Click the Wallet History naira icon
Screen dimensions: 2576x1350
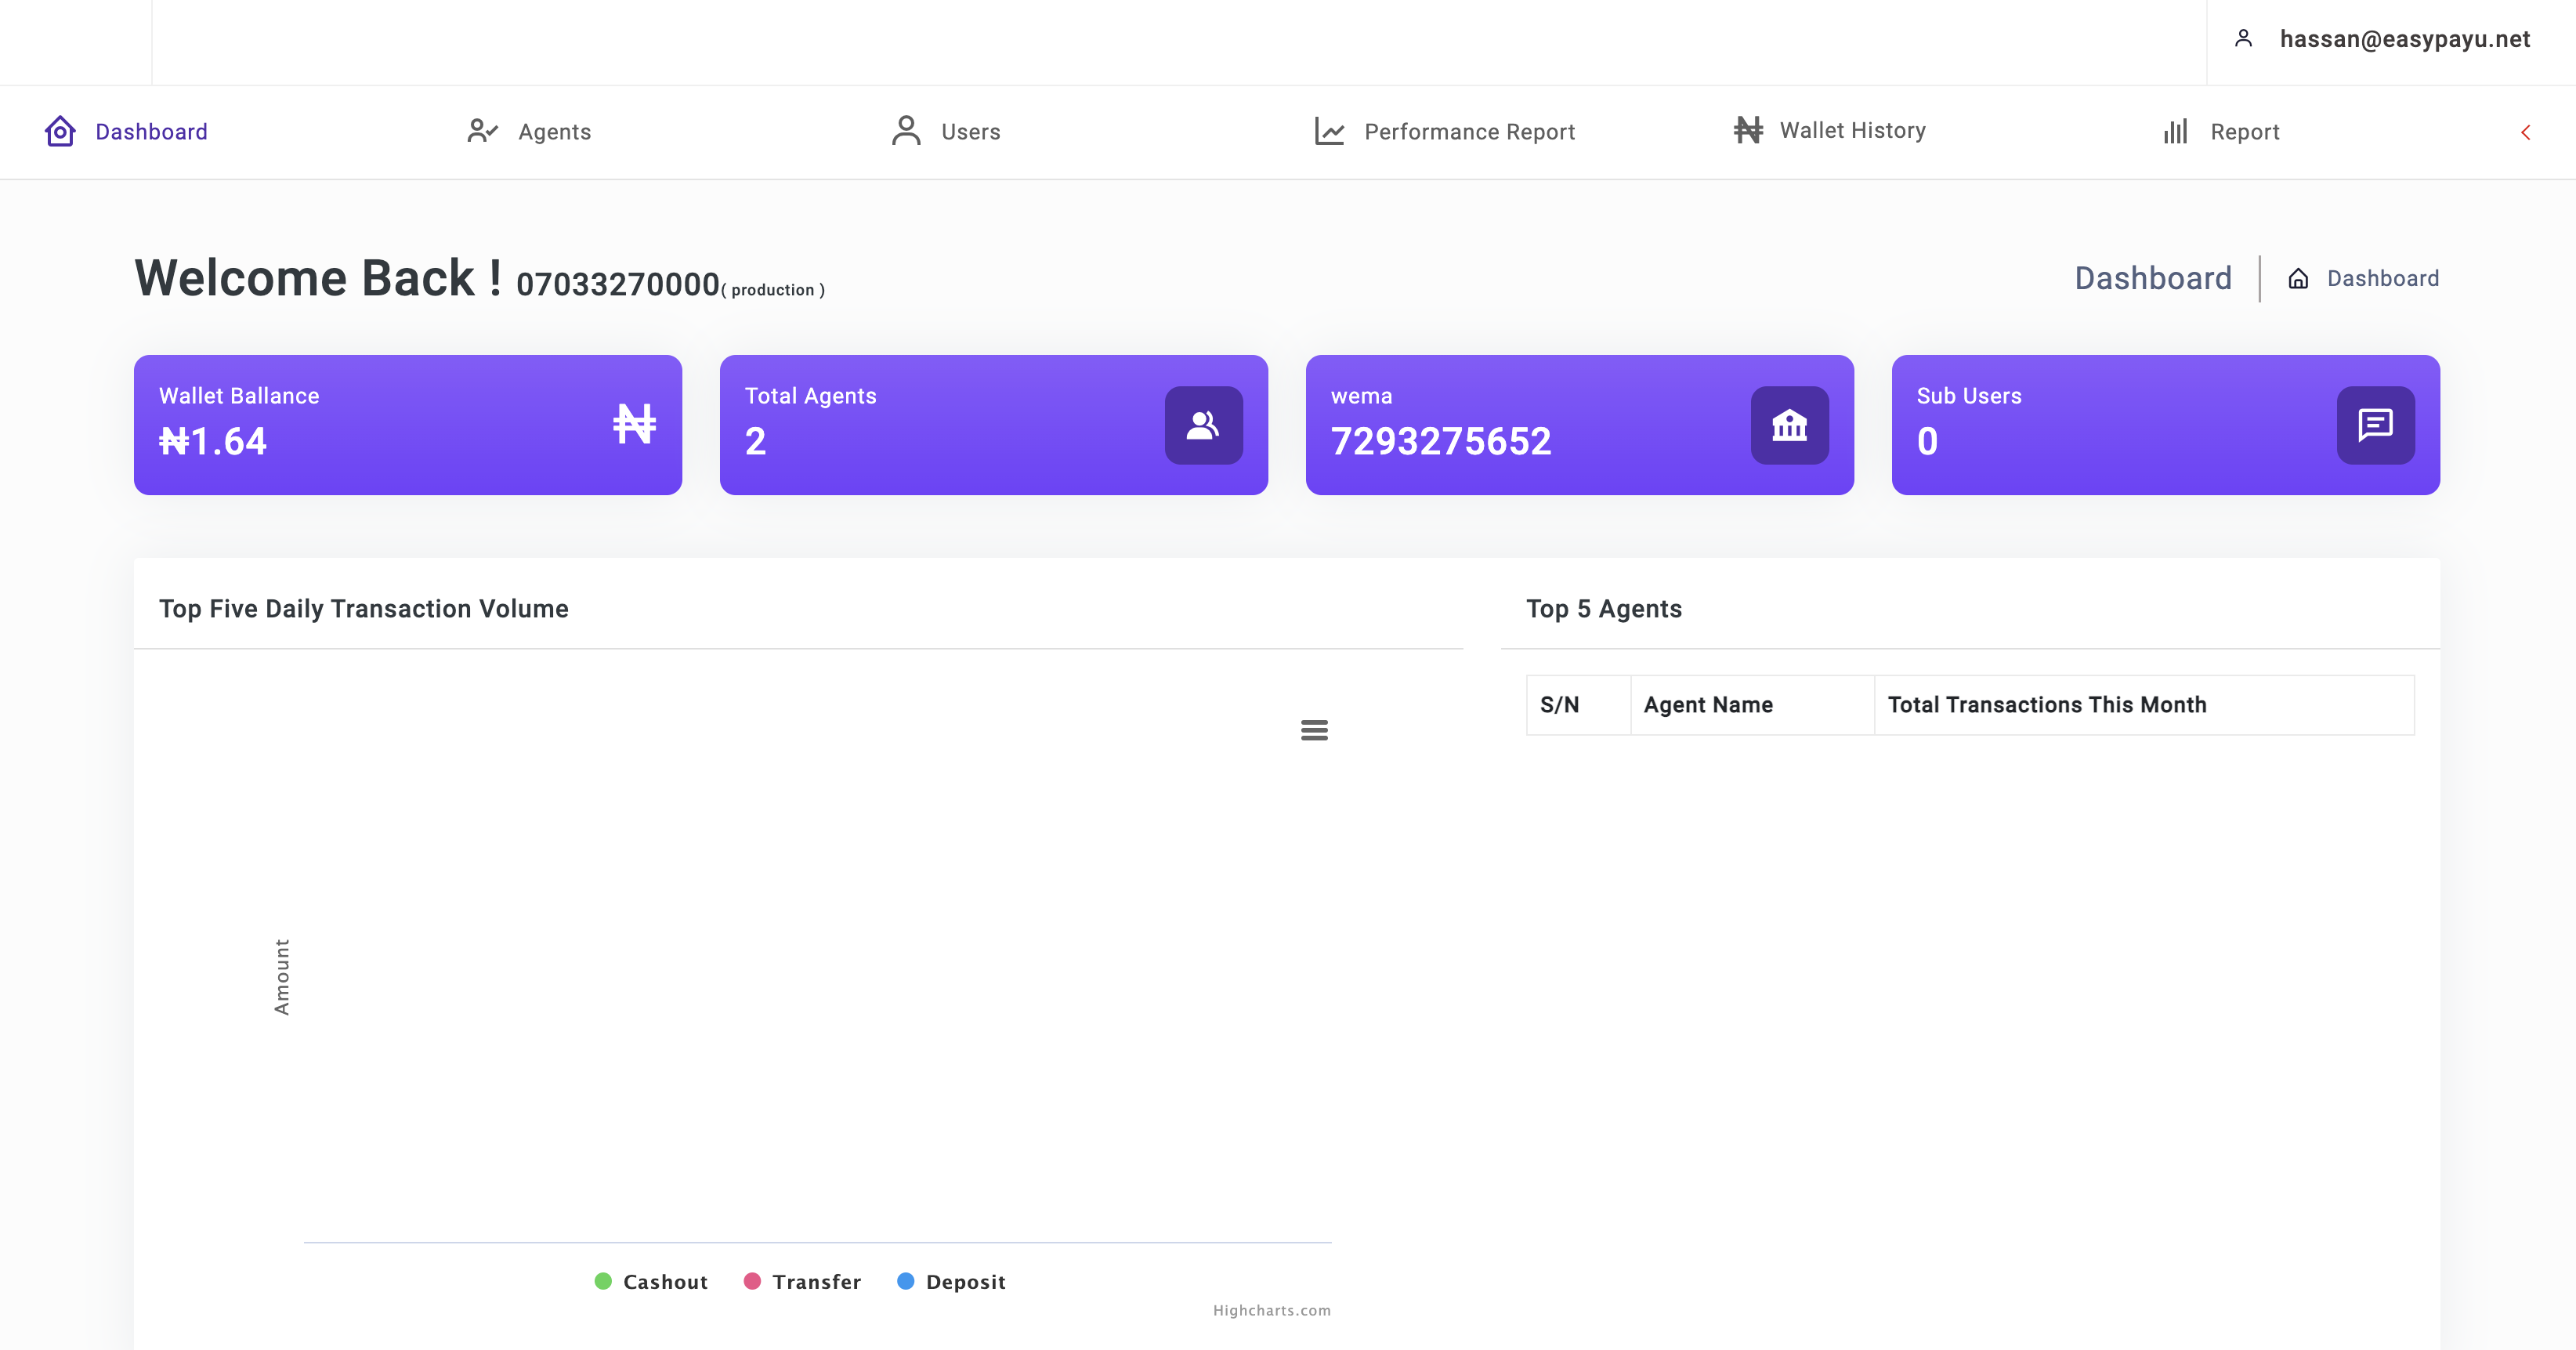(1748, 130)
